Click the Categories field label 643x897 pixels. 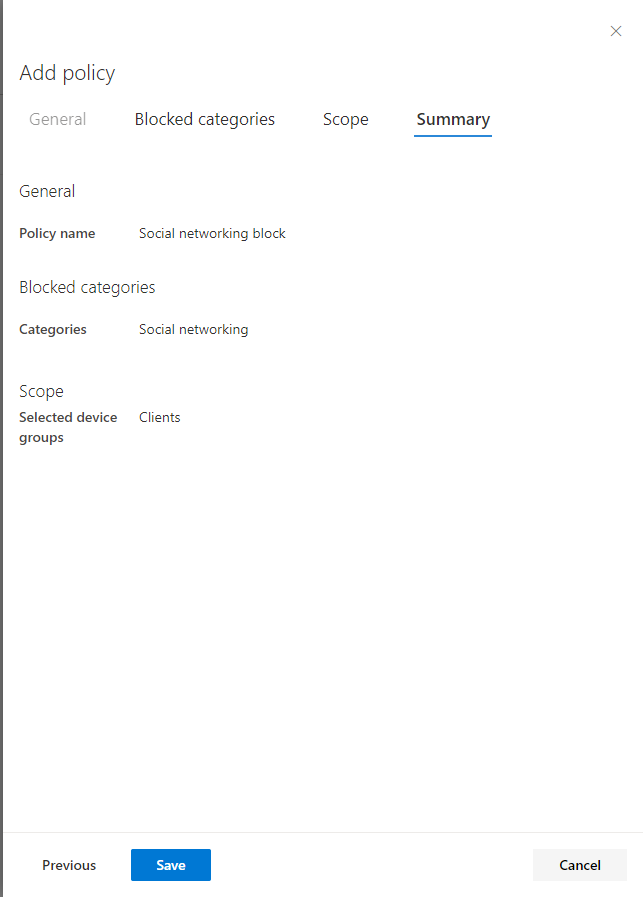pos(53,330)
